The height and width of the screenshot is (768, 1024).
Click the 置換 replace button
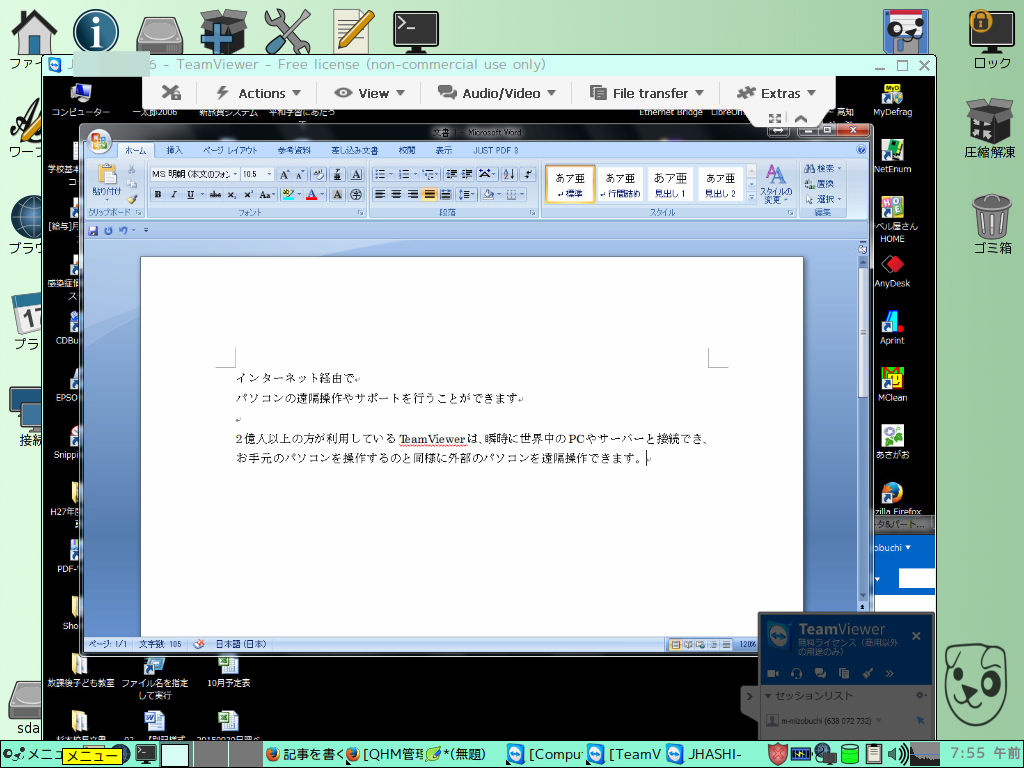pos(820,184)
